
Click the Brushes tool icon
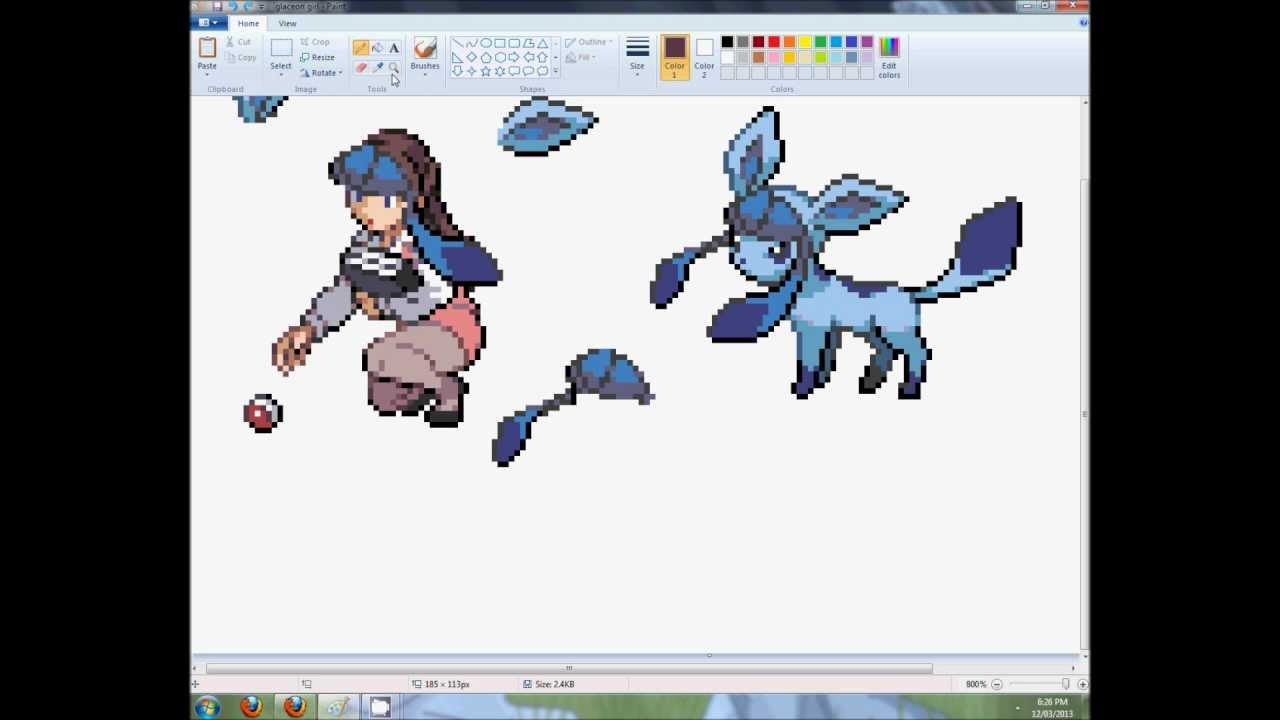(x=425, y=48)
